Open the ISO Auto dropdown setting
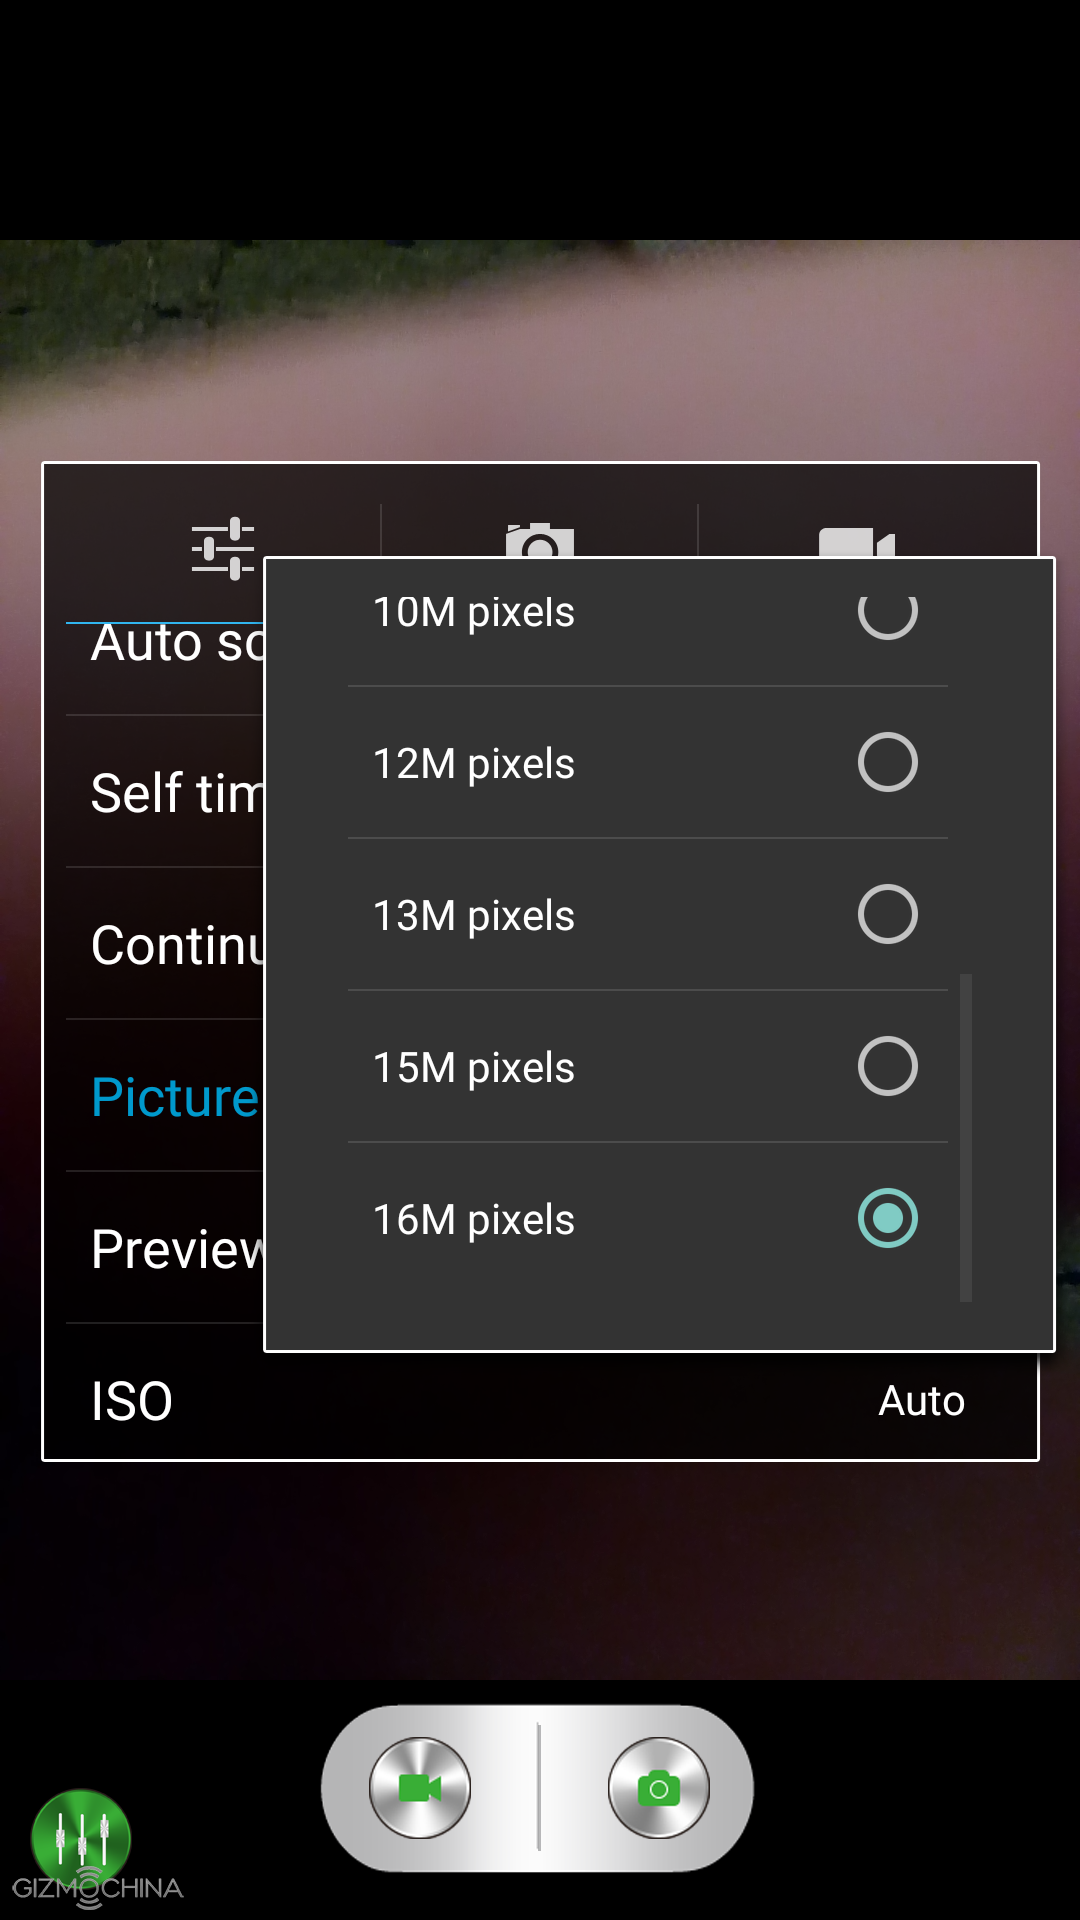1080x1920 pixels. [540, 1400]
